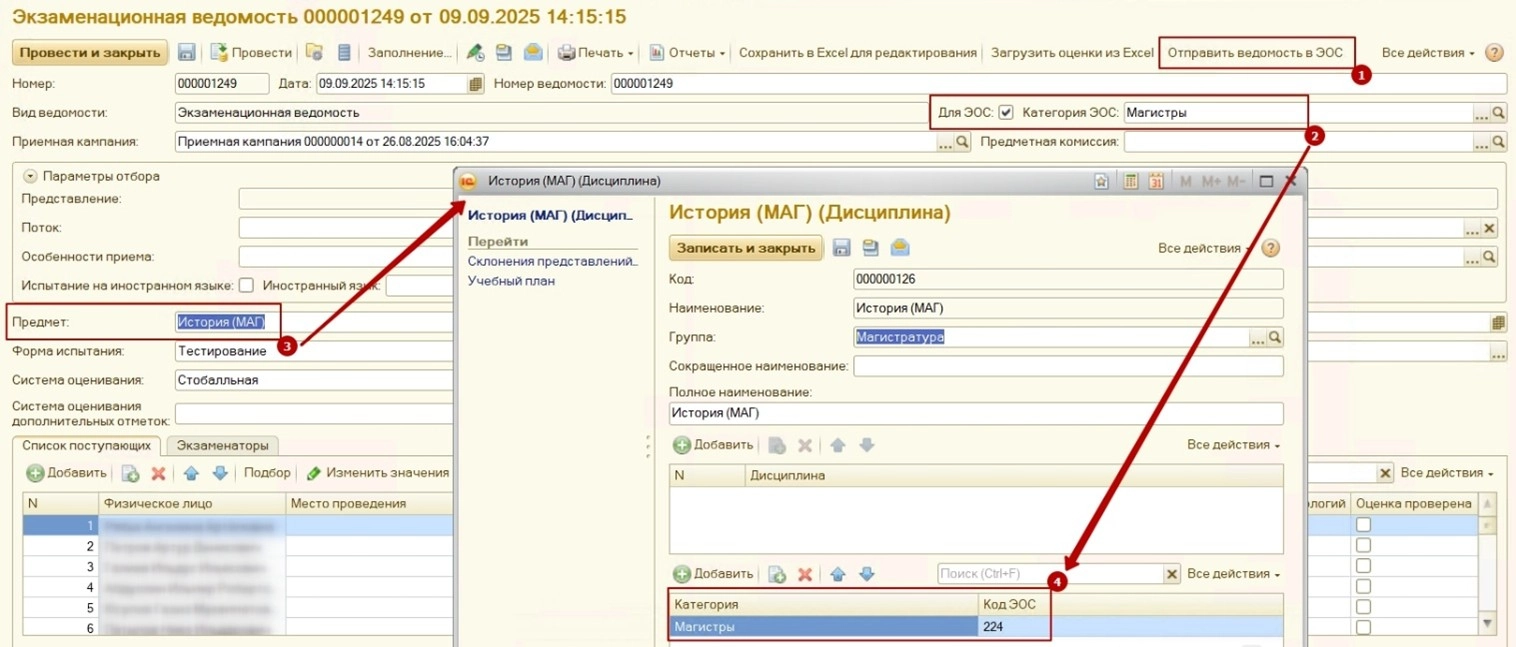The width and height of the screenshot is (1516, 647).
Task: Collapse the Параметры отбора section
Action: 30,176
